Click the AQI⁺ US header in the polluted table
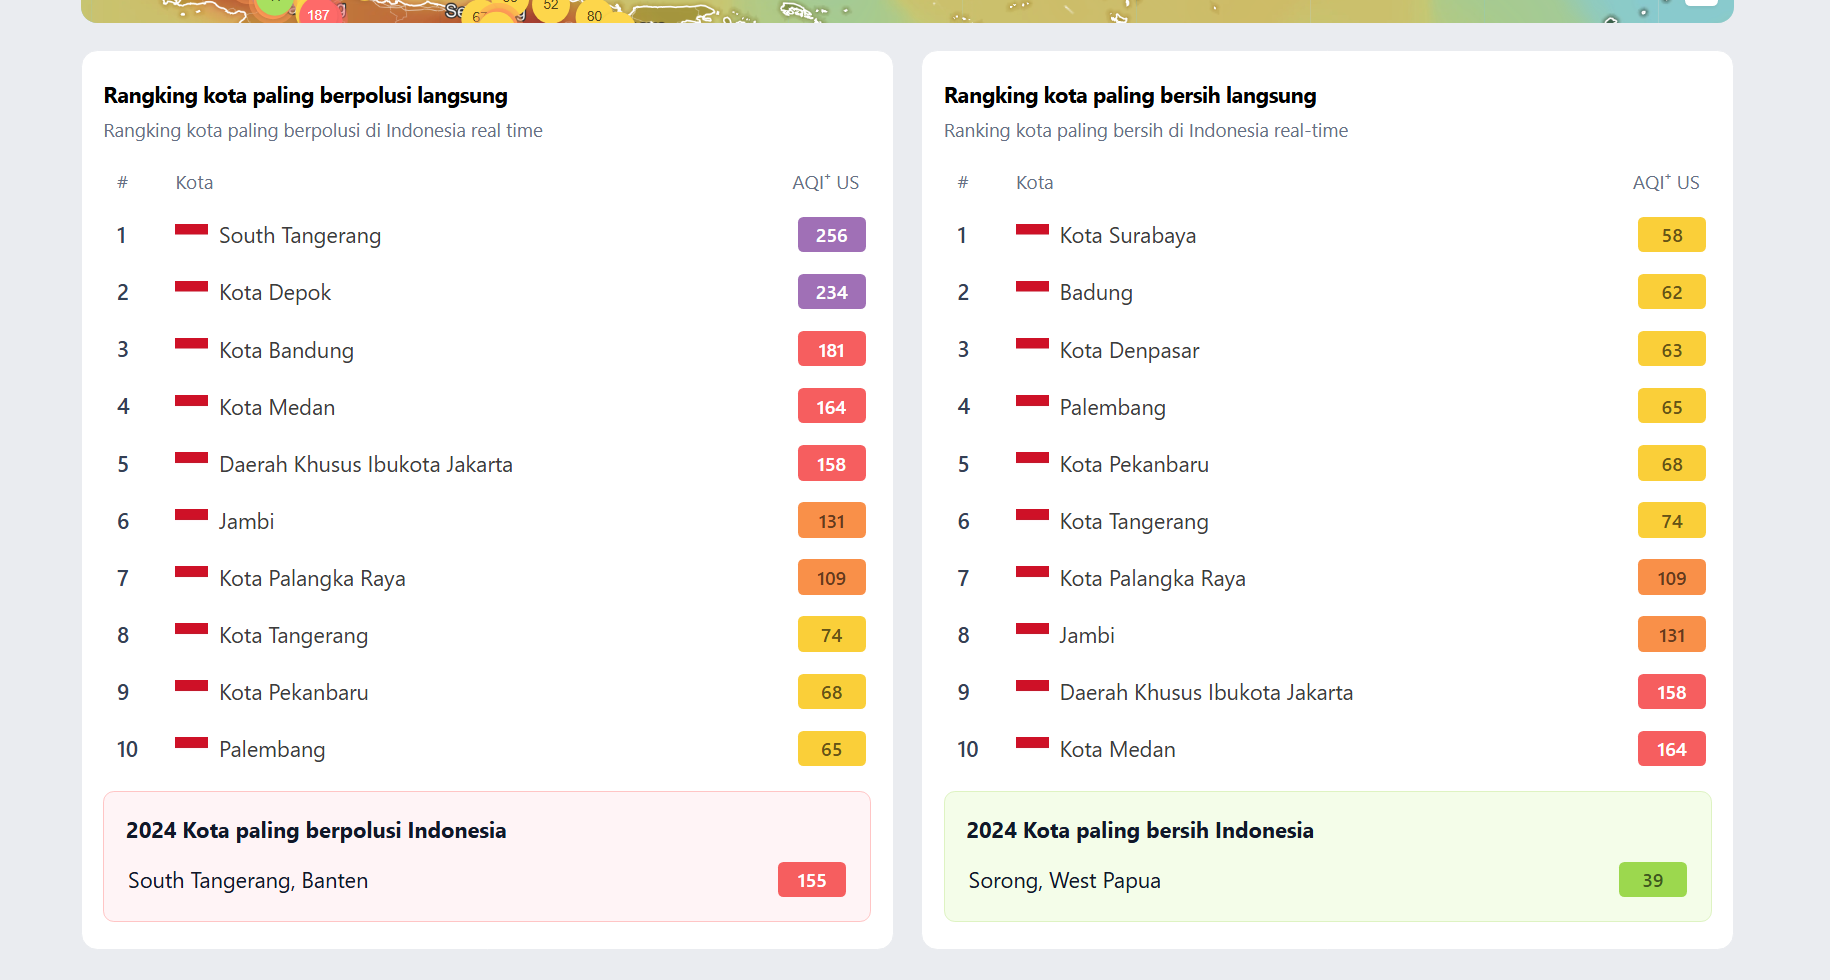The width and height of the screenshot is (1830, 980). [826, 182]
